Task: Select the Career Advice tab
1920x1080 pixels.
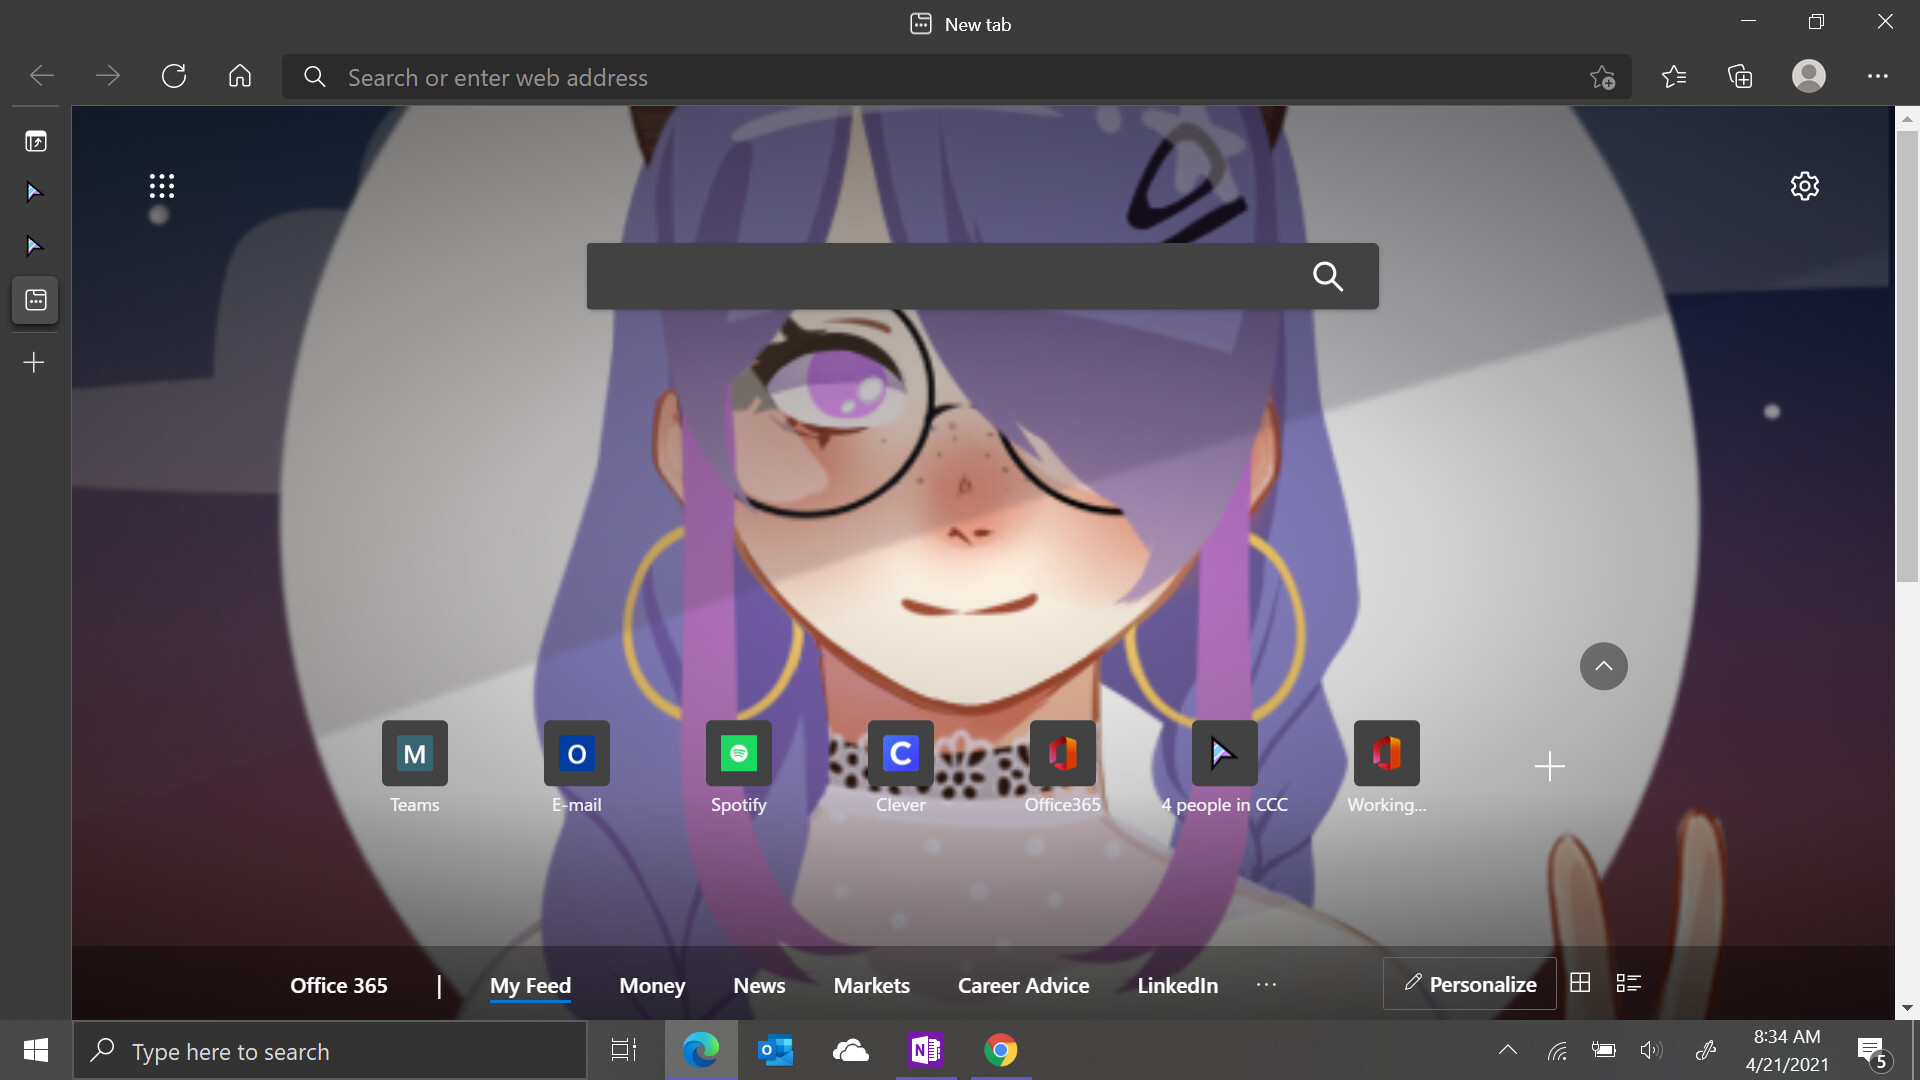Action: coord(1023,986)
